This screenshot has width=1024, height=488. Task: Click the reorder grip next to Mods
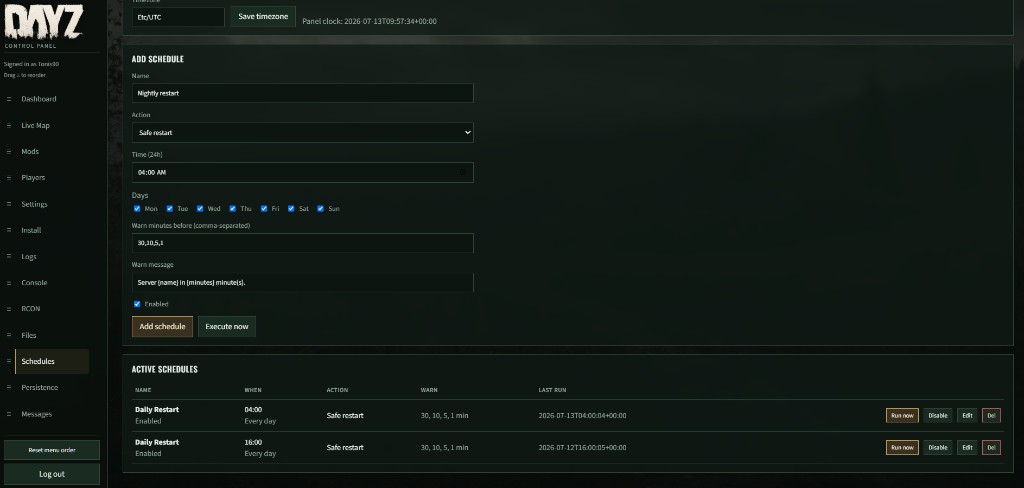(x=9, y=152)
